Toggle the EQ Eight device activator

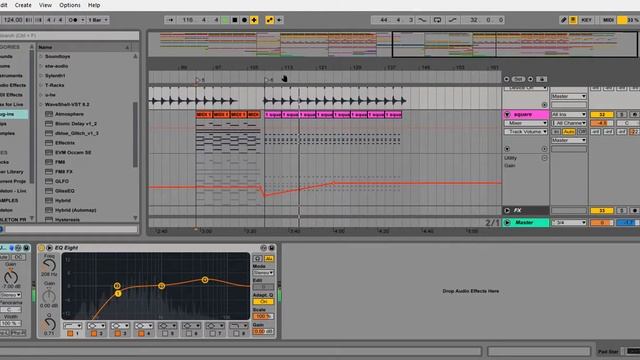(x=41, y=248)
